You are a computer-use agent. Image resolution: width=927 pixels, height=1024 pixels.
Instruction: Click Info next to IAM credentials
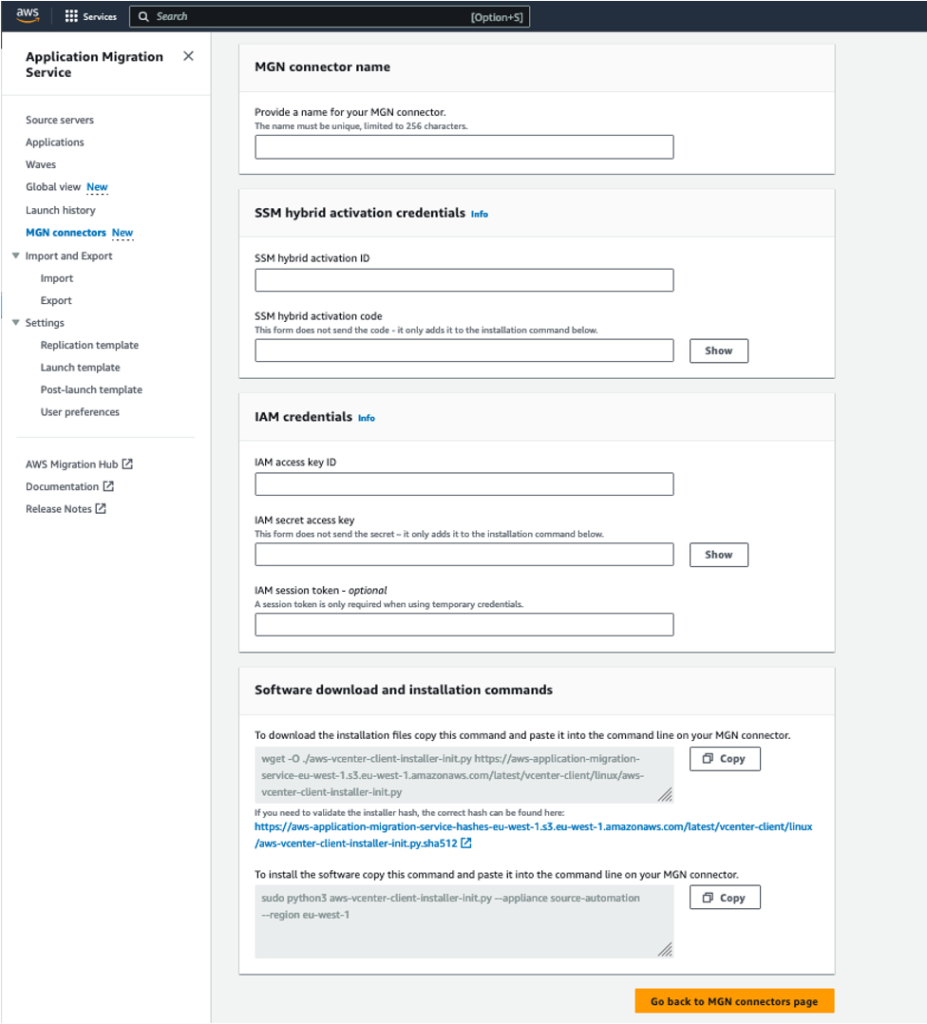pos(366,417)
